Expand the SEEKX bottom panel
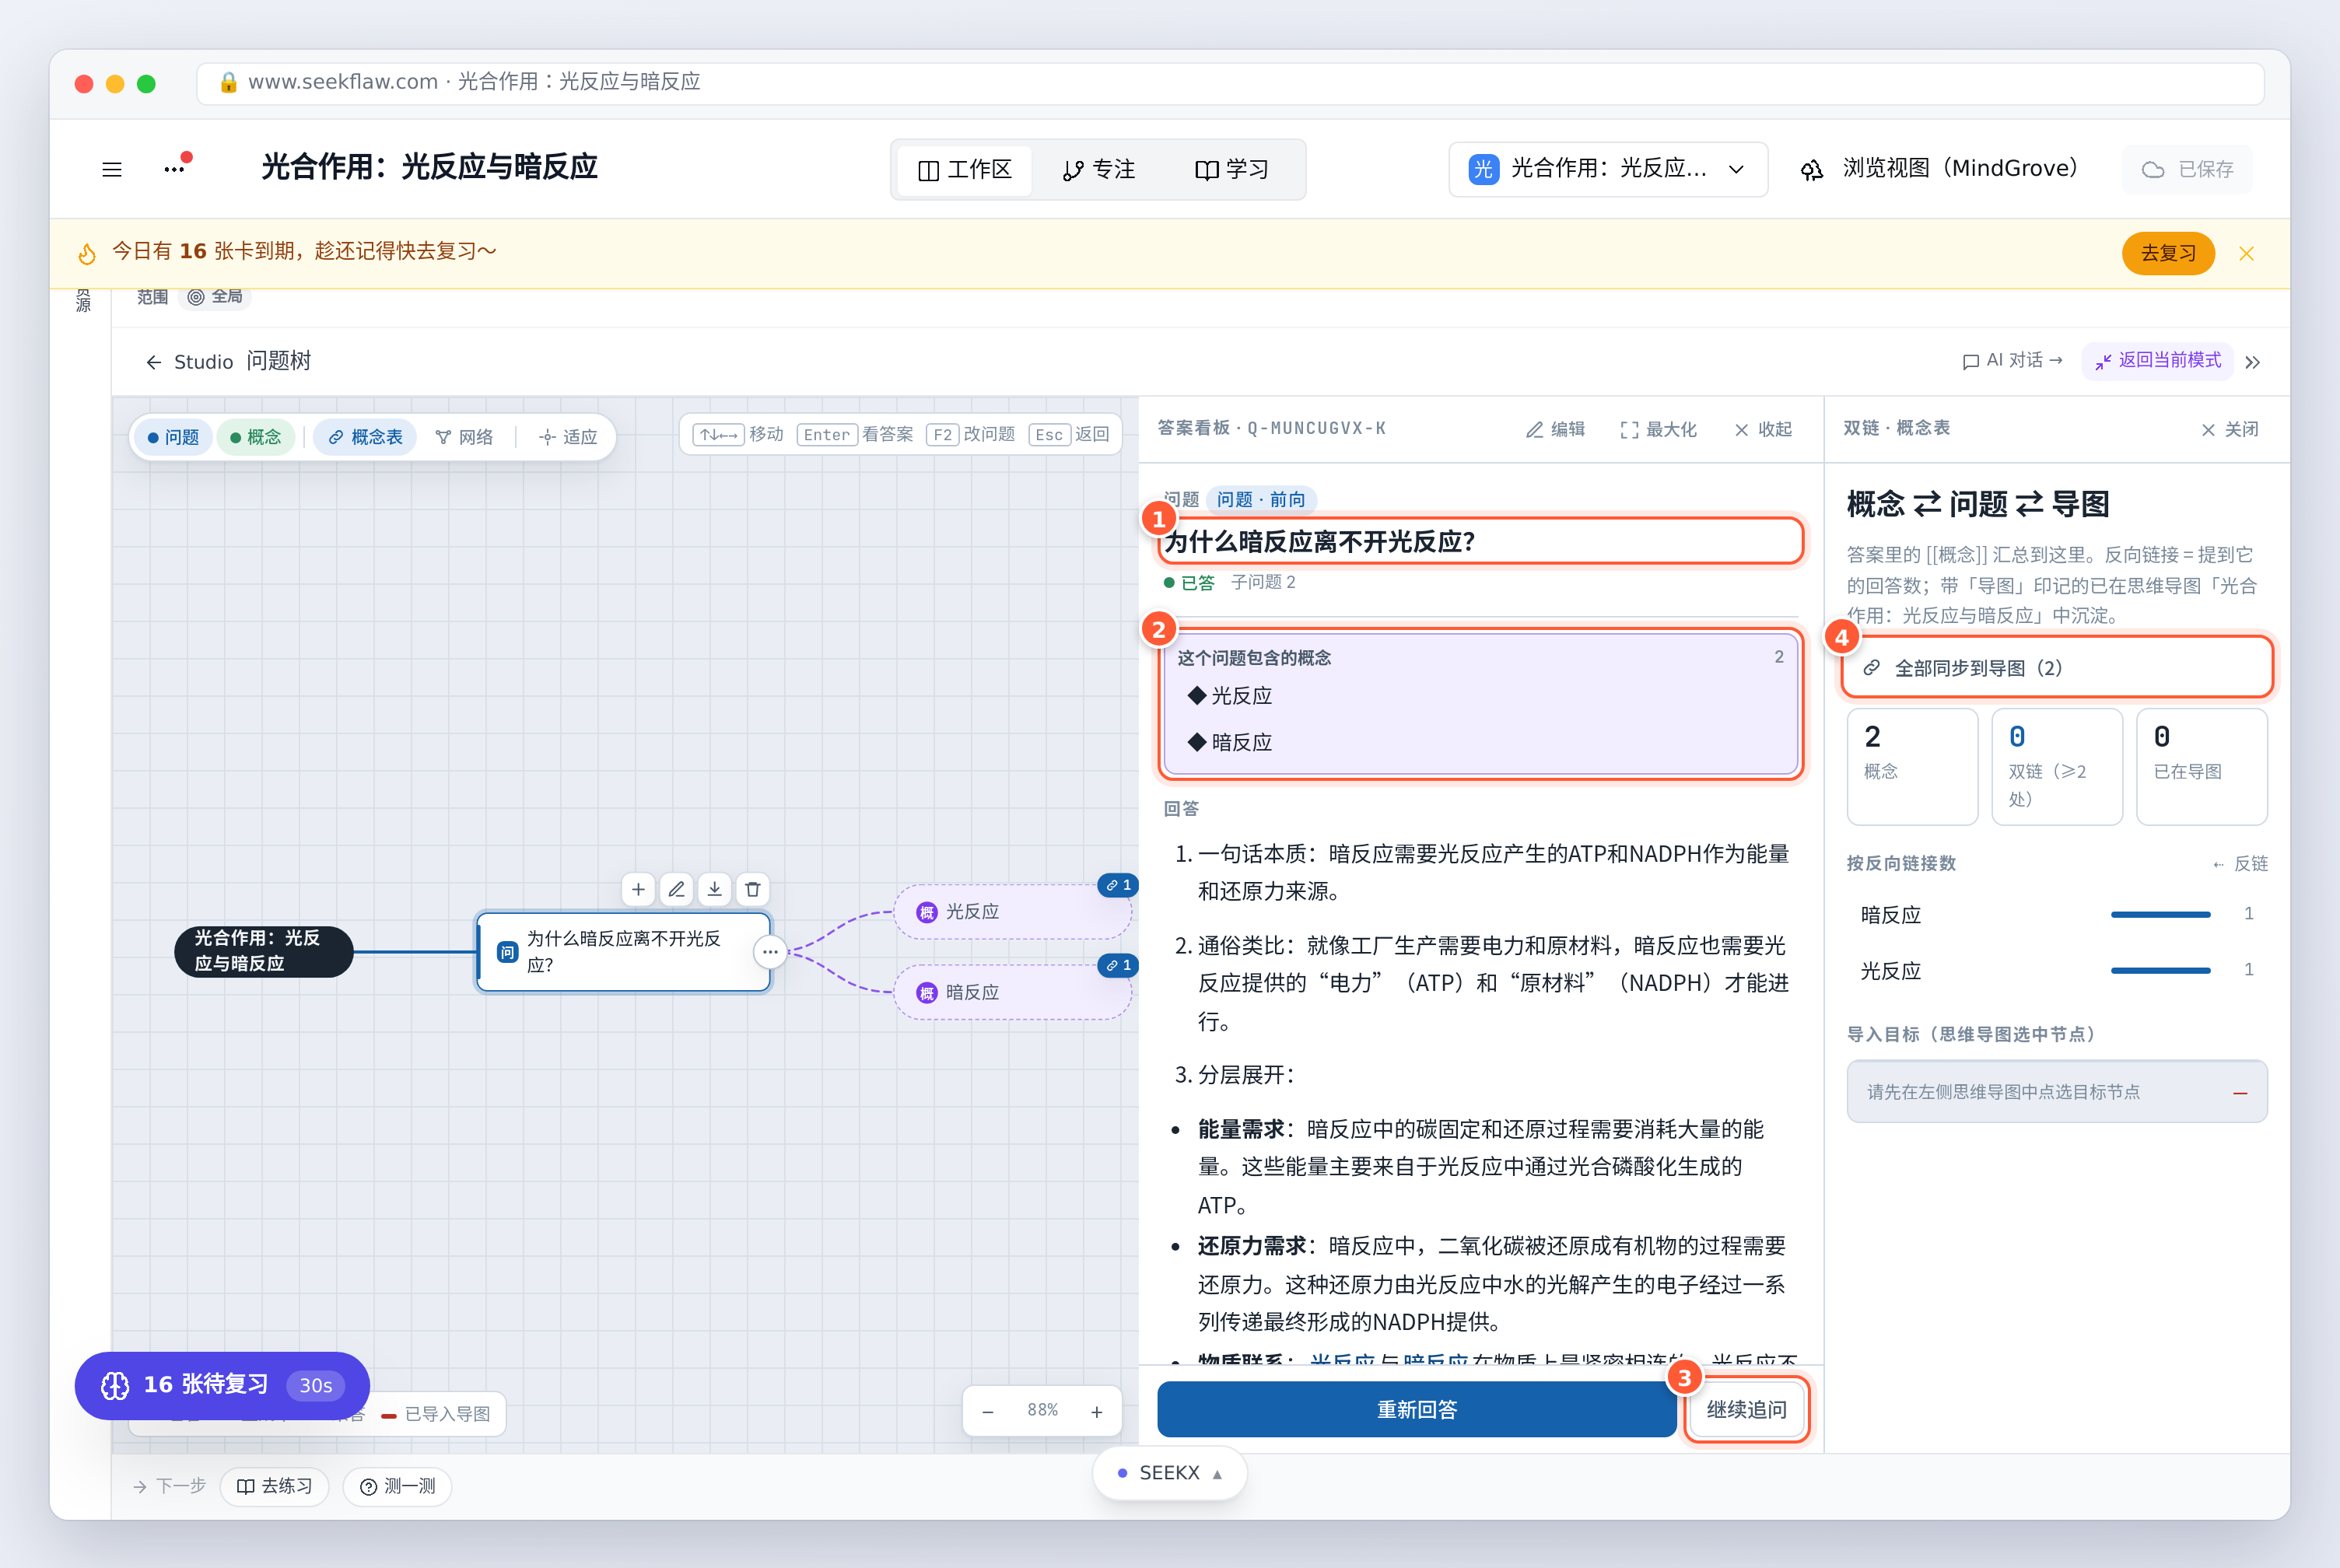The image size is (2340, 1568). coord(1170,1473)
